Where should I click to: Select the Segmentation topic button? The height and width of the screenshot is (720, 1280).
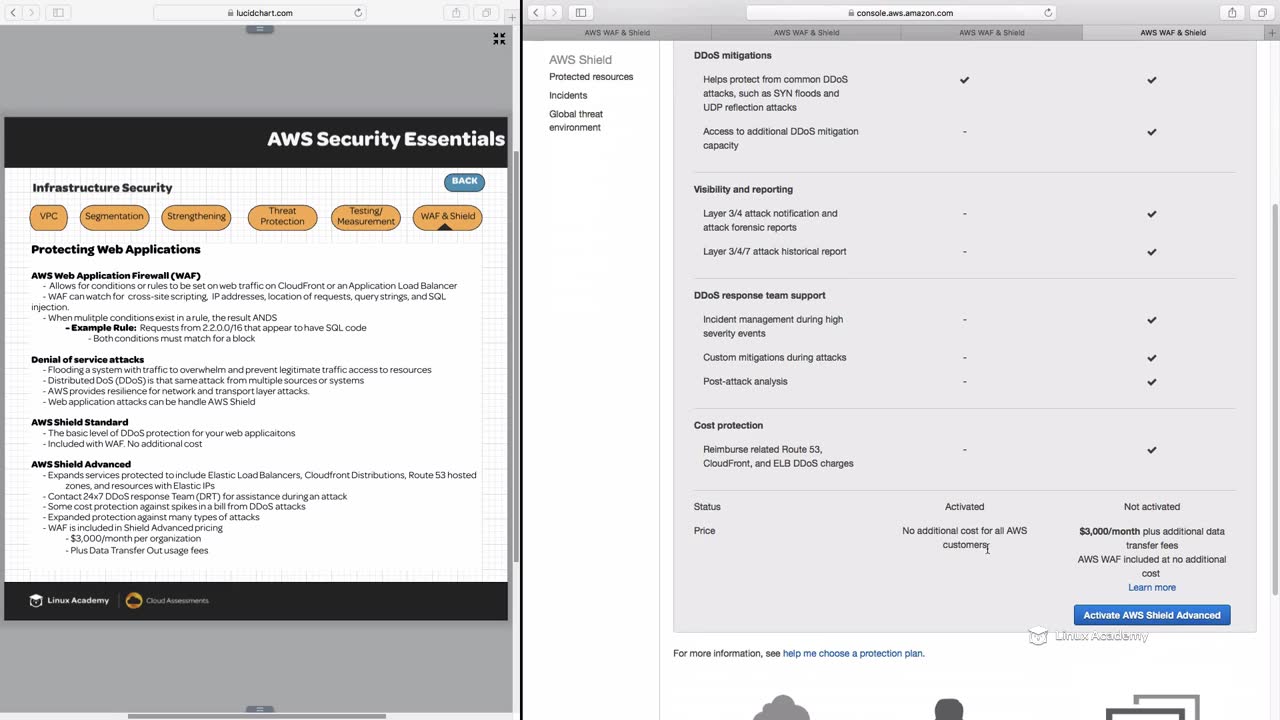point(114,217)
